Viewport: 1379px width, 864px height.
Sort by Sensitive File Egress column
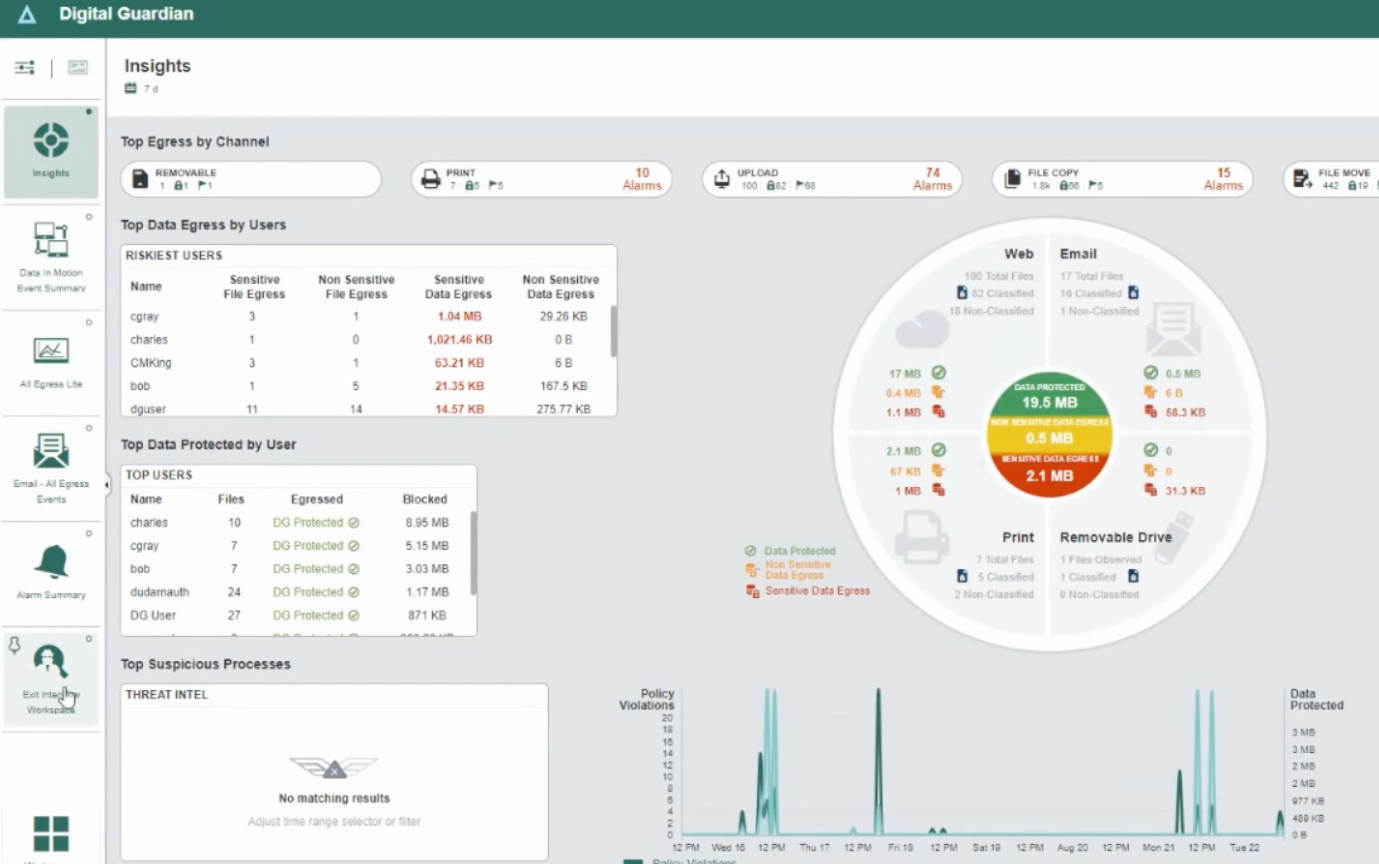coord(254,287)
